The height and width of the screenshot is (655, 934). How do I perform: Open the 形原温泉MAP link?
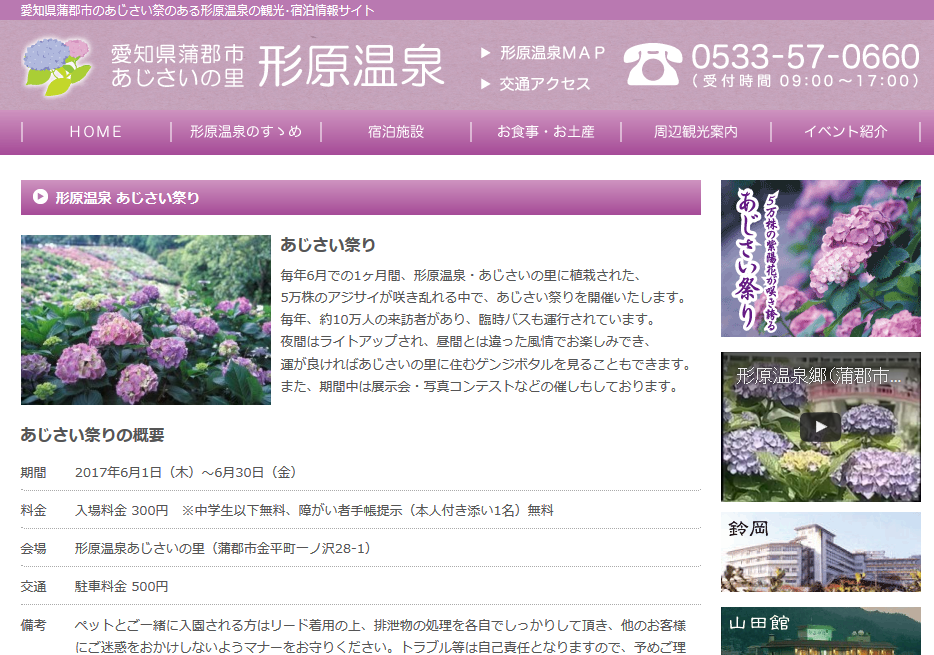[x=552, y=53]
